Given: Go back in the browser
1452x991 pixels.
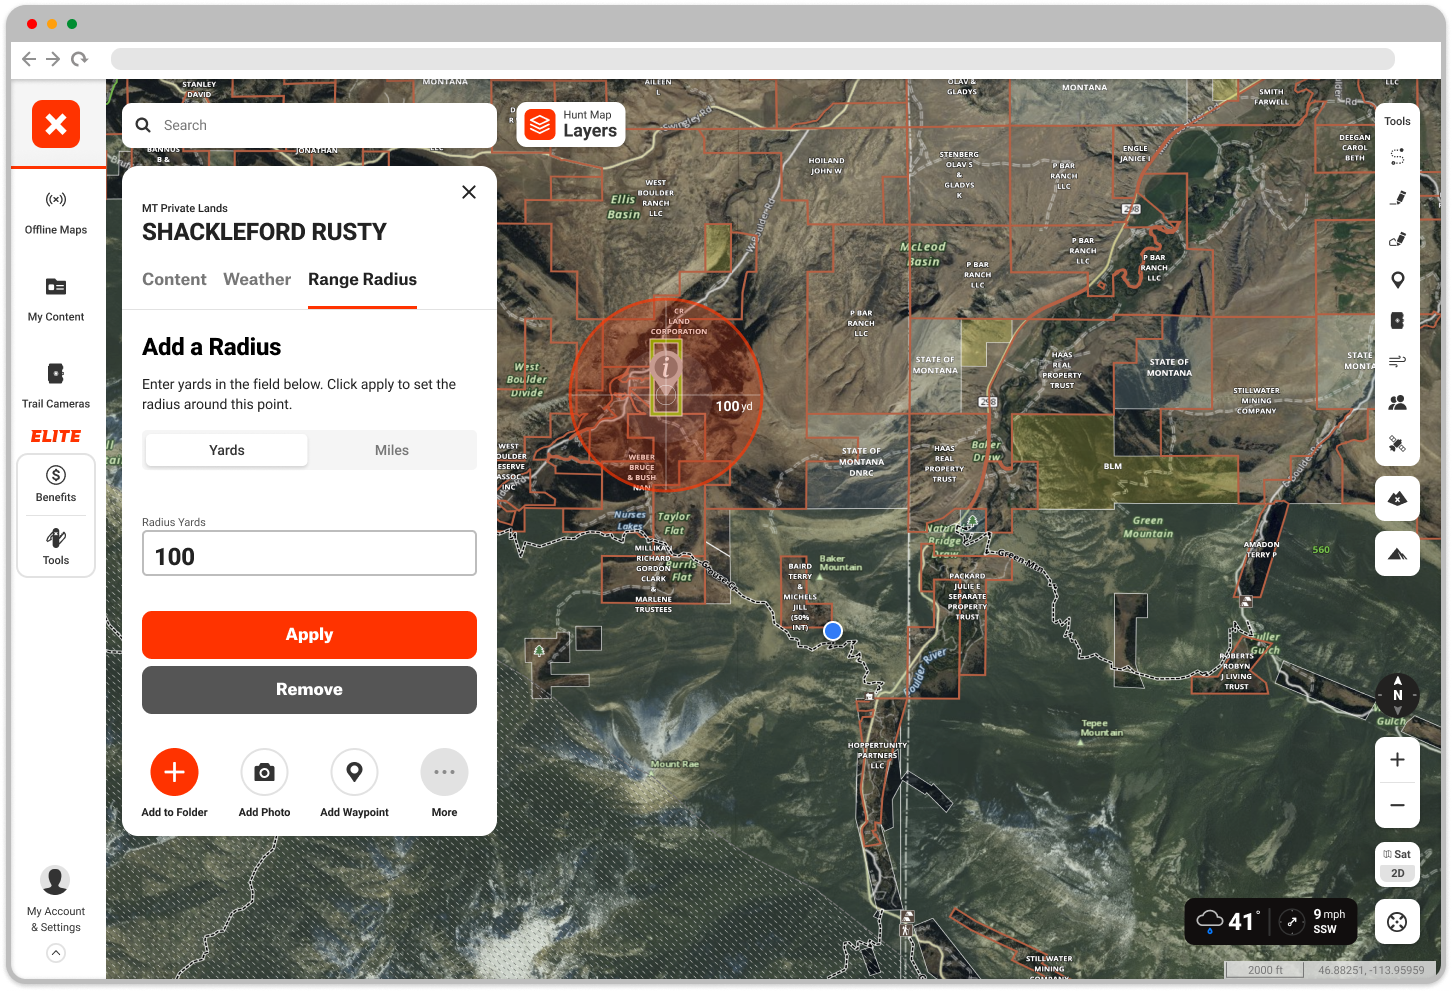Looking at the screenshot, I should click(29, 59).
